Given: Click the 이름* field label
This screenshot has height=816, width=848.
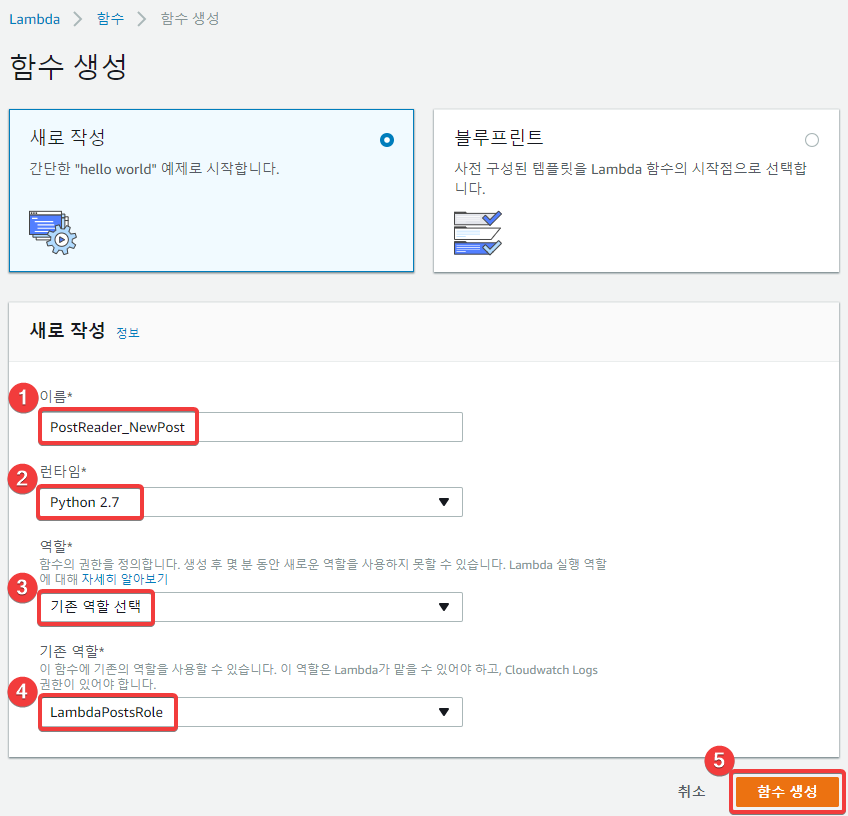Looking at the screenshot, I should (x=56, y=396).
